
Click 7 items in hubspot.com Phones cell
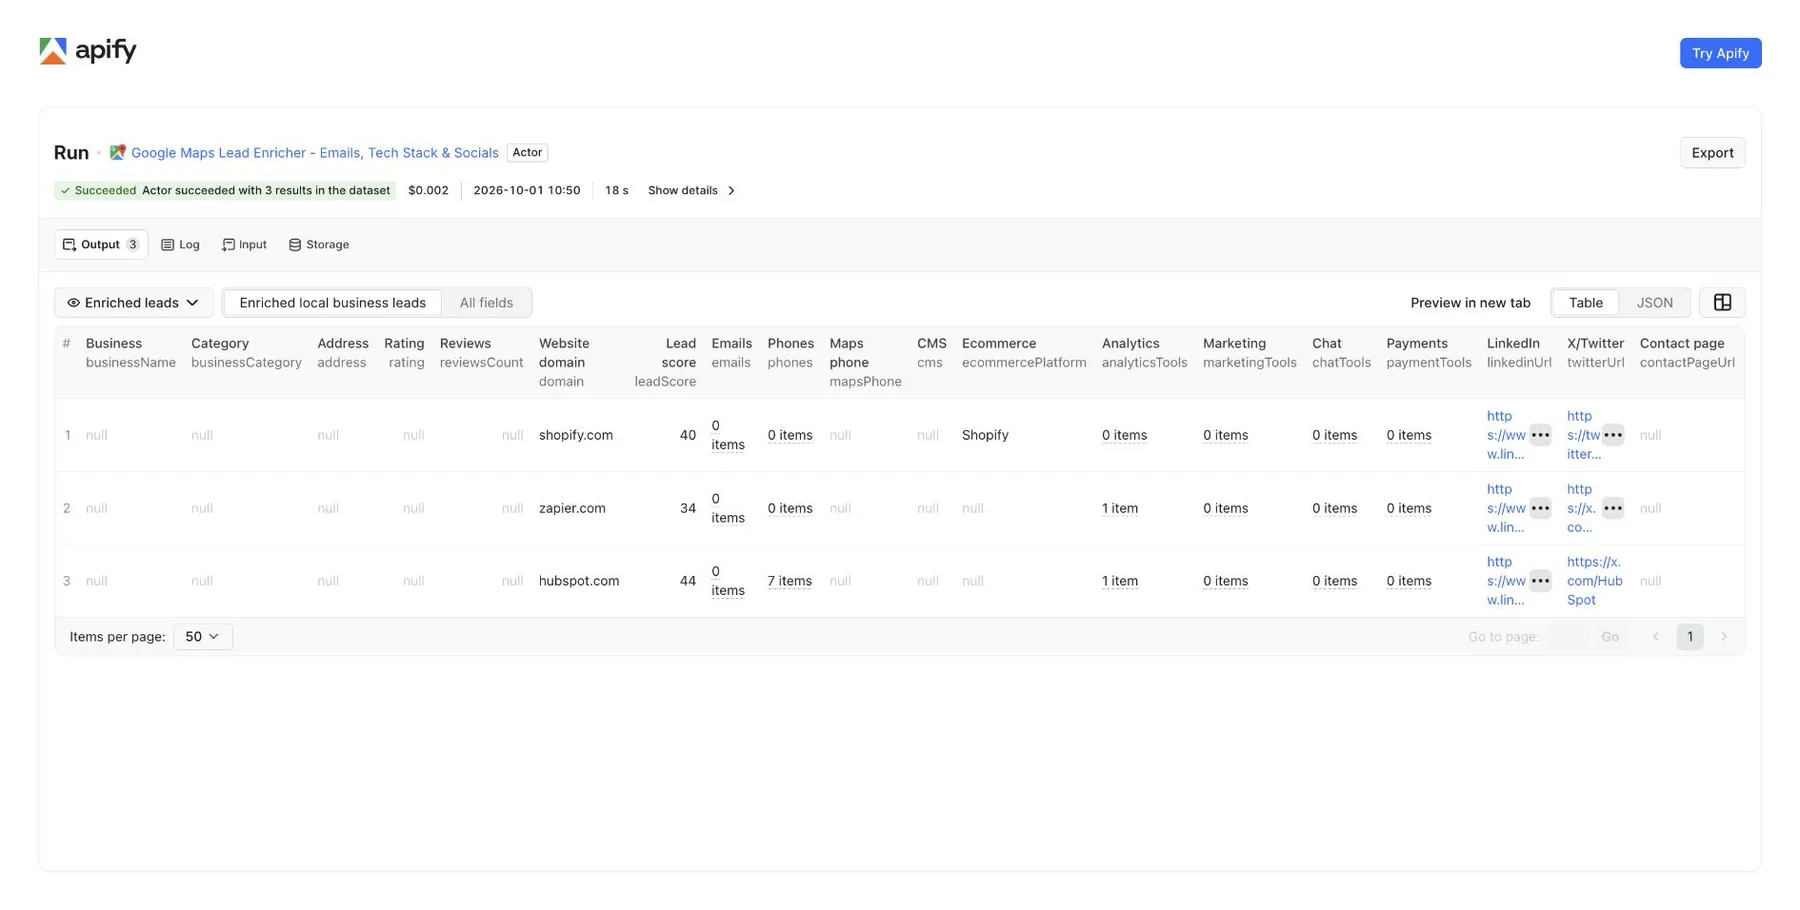click(789, 581)
